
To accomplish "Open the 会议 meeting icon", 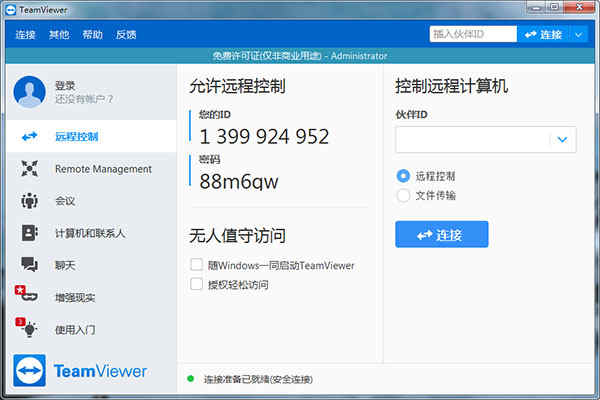I will point(29,201).
